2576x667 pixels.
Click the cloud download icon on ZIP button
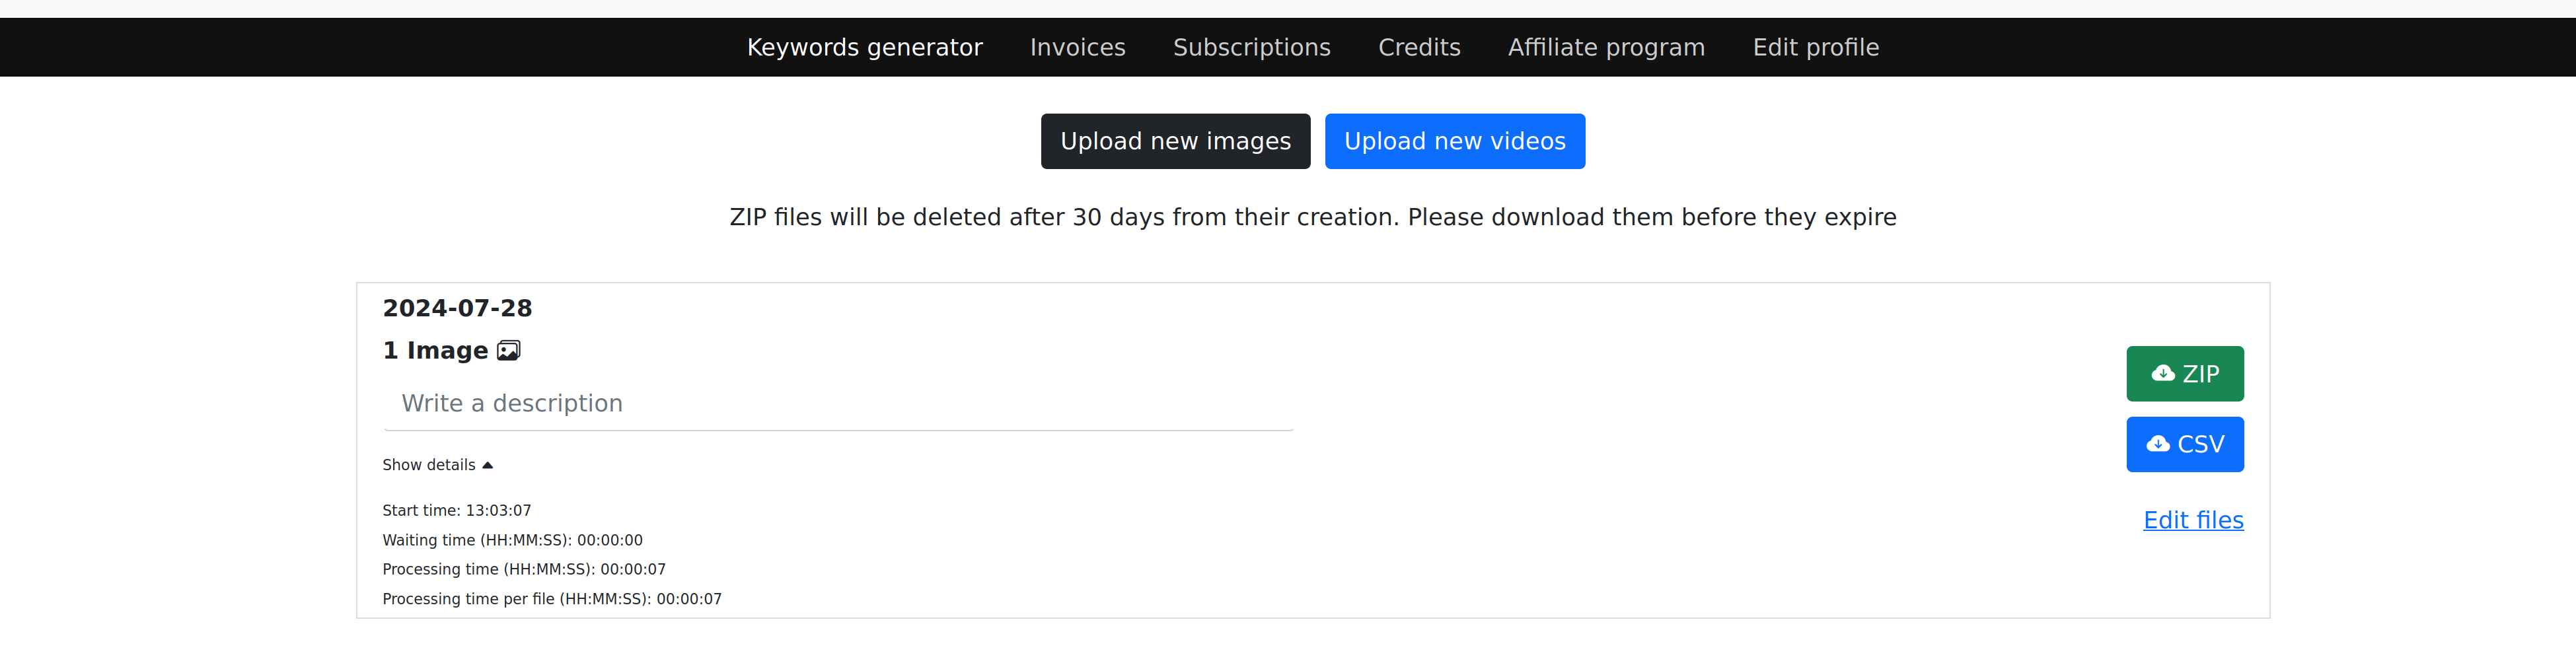pyautogui.click(x=2163, y=373)
